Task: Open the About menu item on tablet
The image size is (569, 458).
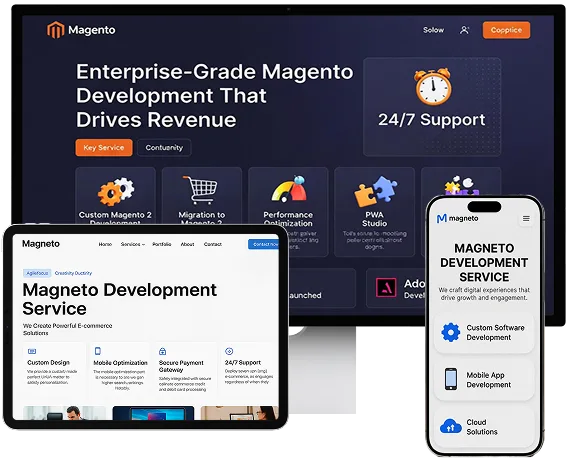Action: (x=187, y=244)
